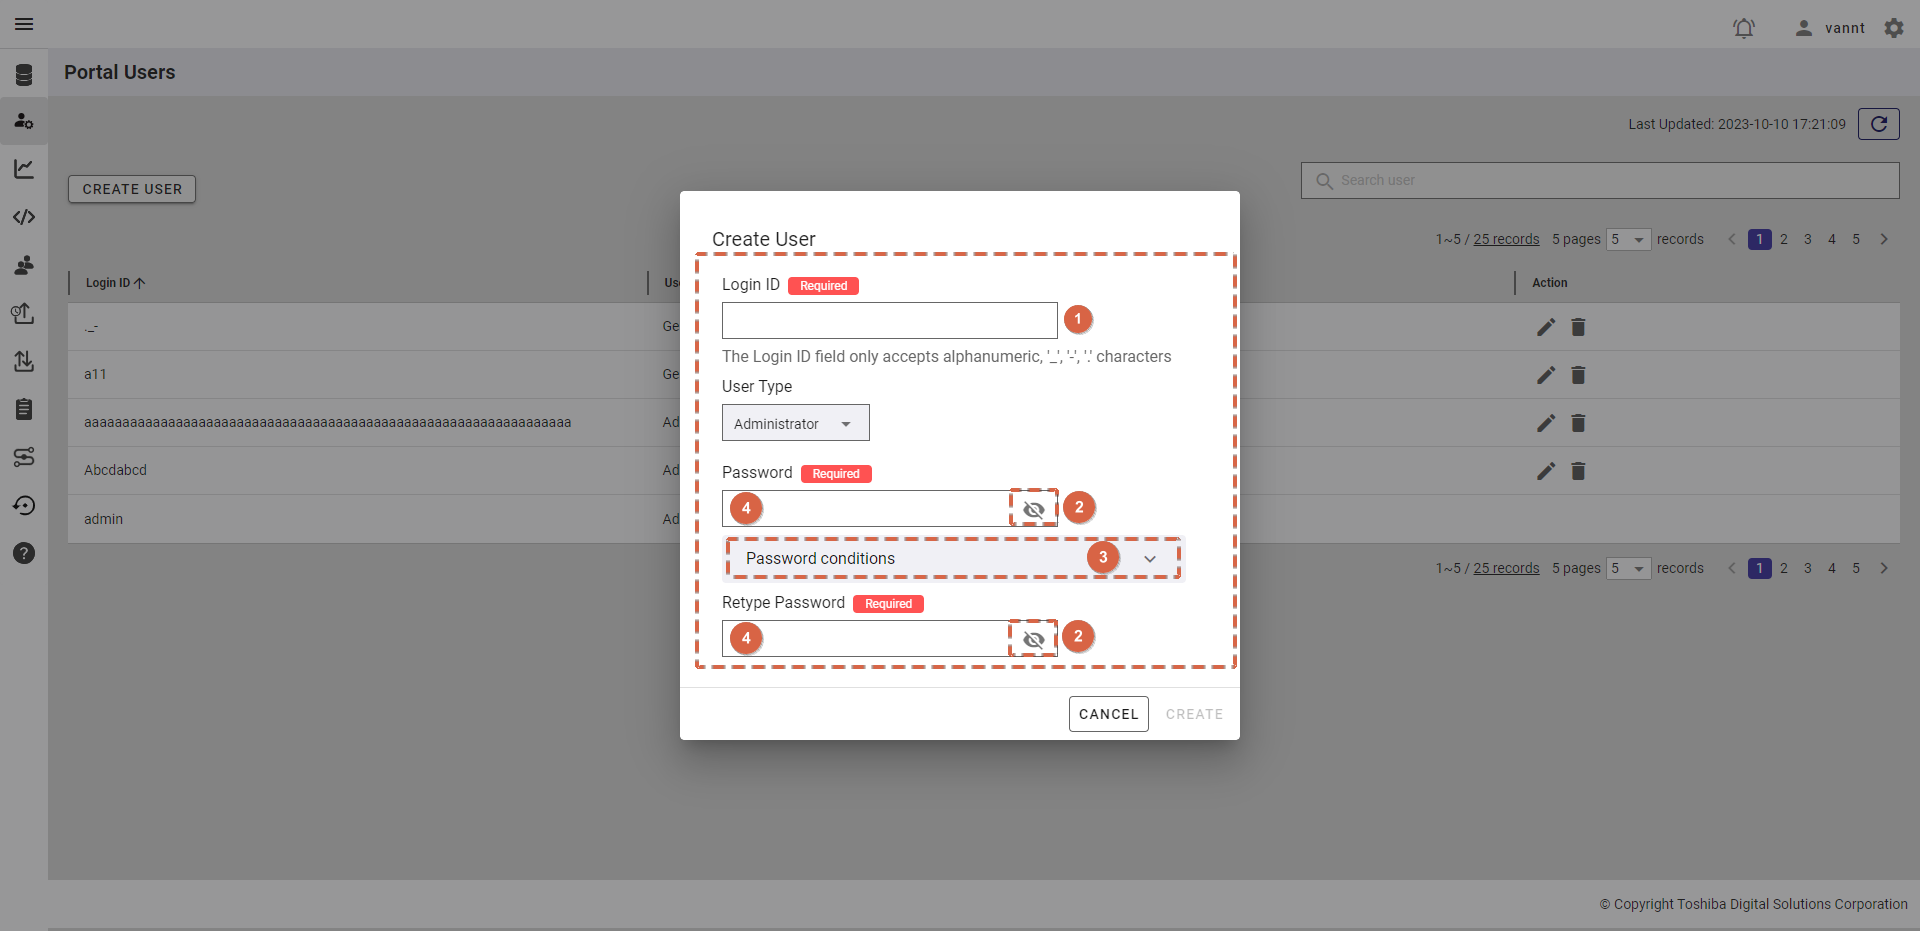Viewport: 1920px width, 931px height.
Task: Click the hamburger menu icon
Action: pos(24,24)
